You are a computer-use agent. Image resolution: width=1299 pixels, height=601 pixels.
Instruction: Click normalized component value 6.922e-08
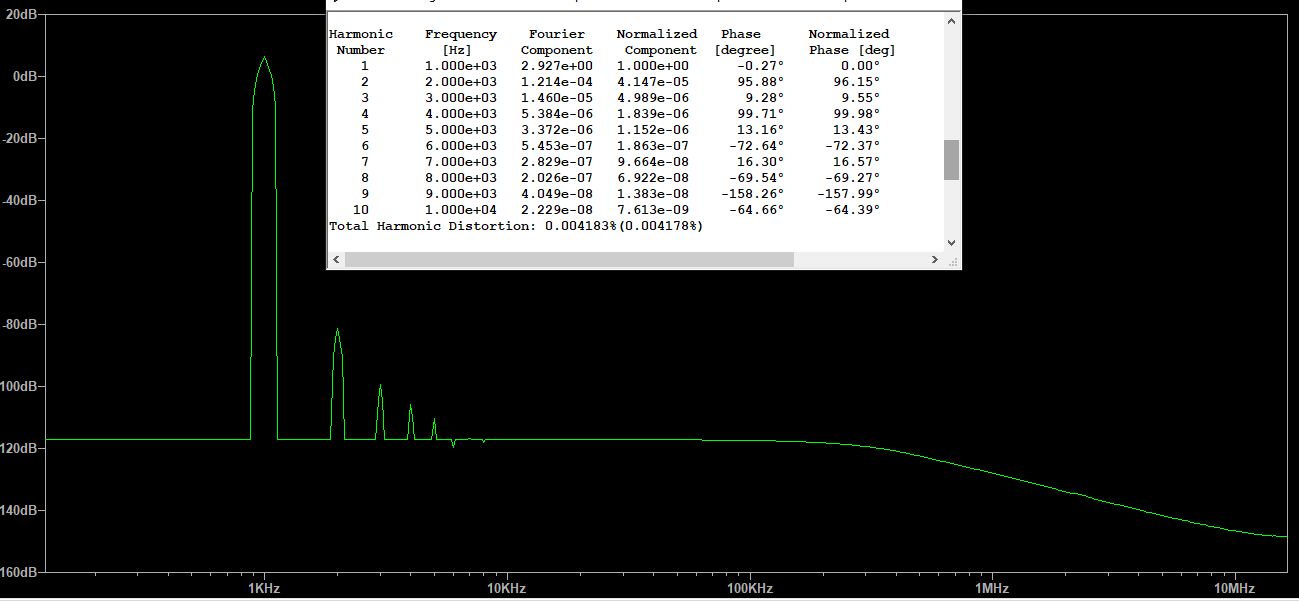[653, 178]
